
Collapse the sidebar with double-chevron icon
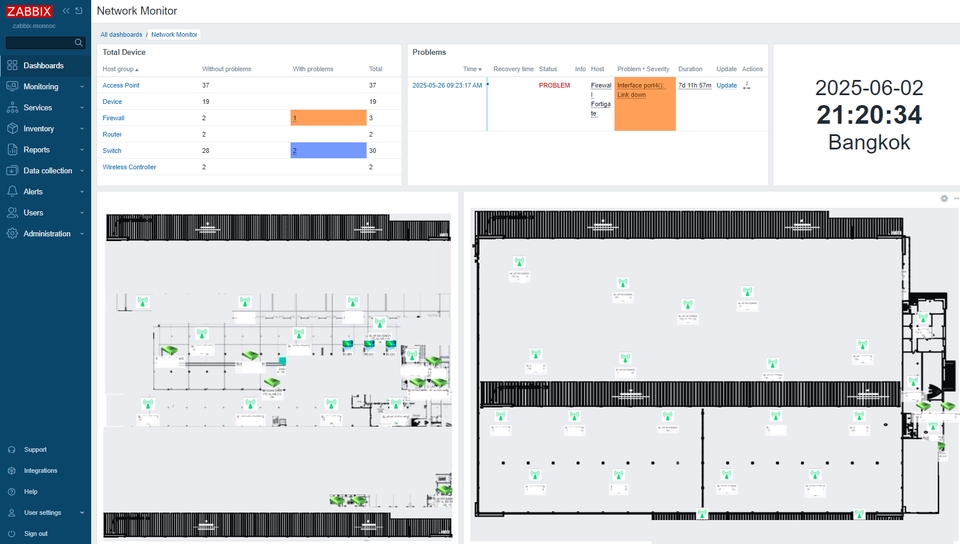point(66,11)
